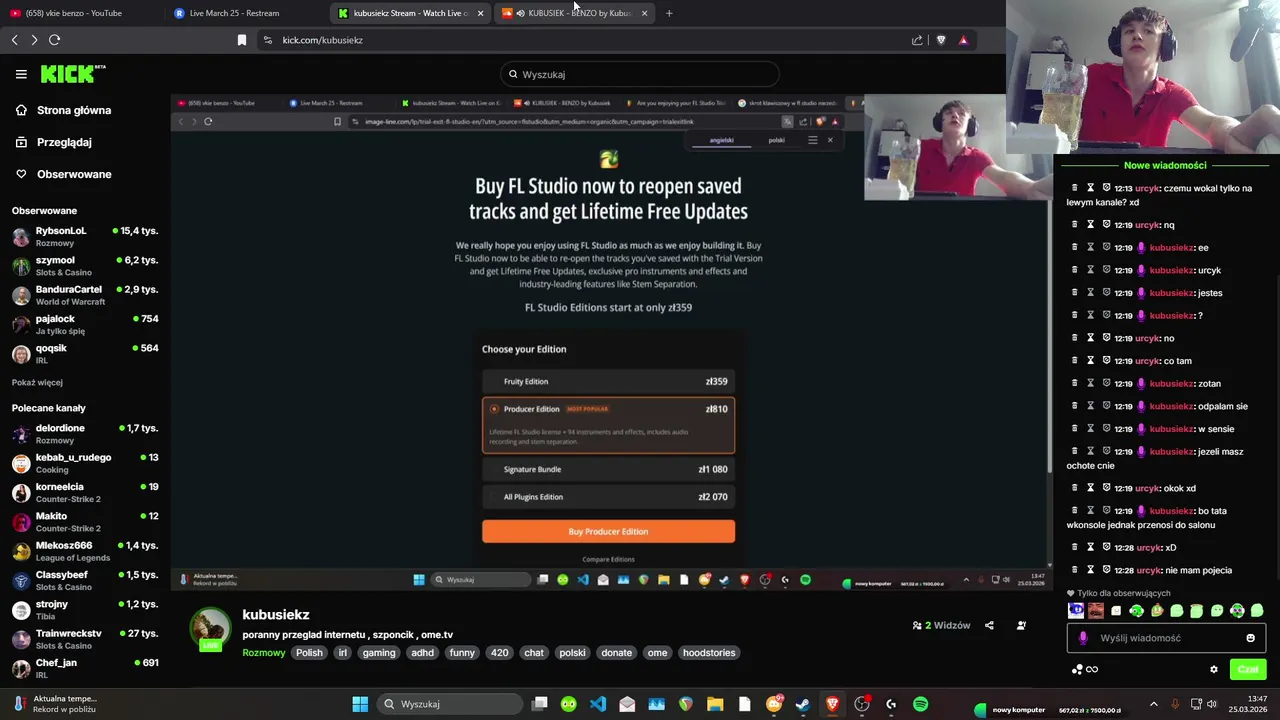Select the first follower-only emote
The width and height of the screenshot is (1280, 720).
pyautogui.click(x=1076, y=611)
